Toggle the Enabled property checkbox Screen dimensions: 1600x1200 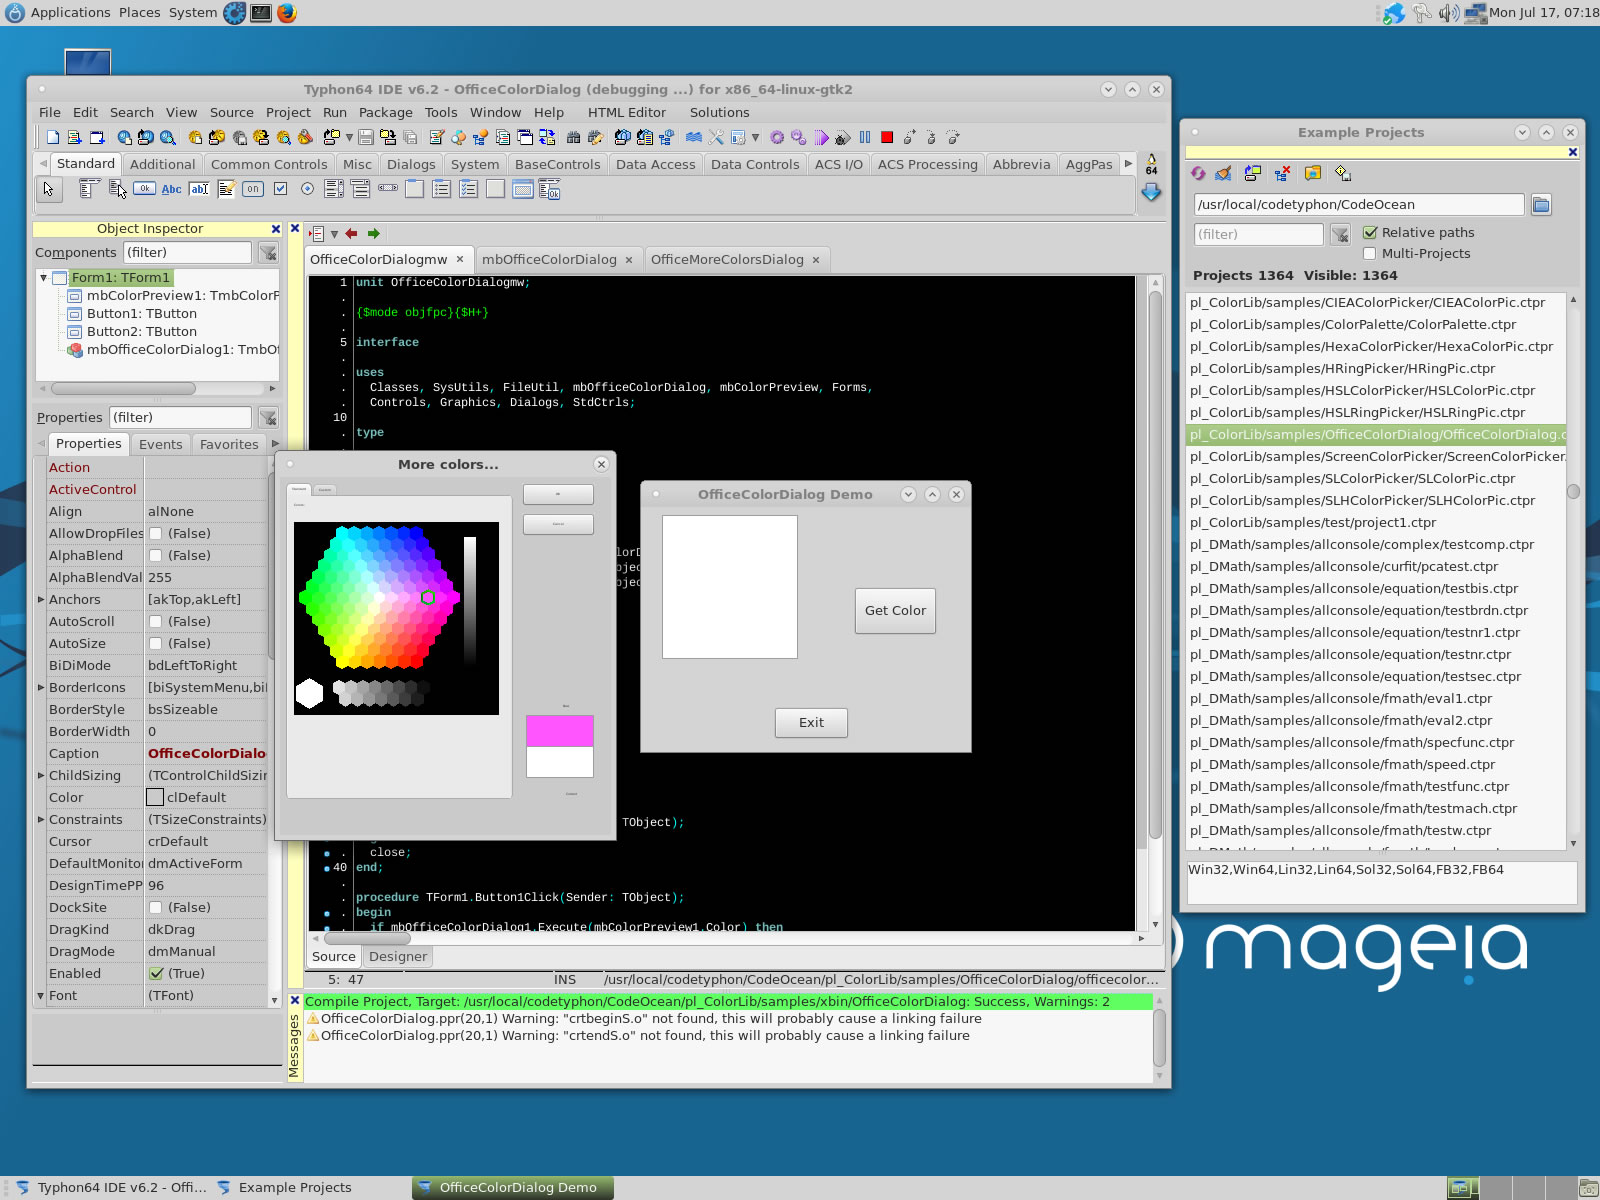pyautogui.click(x=156, y=974)
